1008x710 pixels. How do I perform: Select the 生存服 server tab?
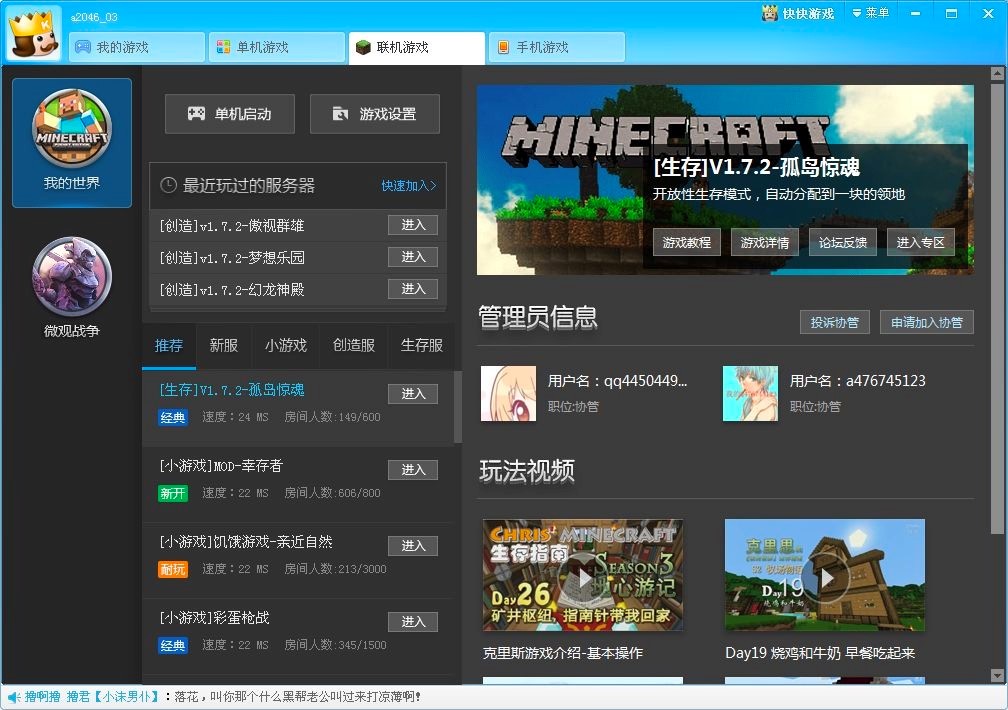point(420,345)
